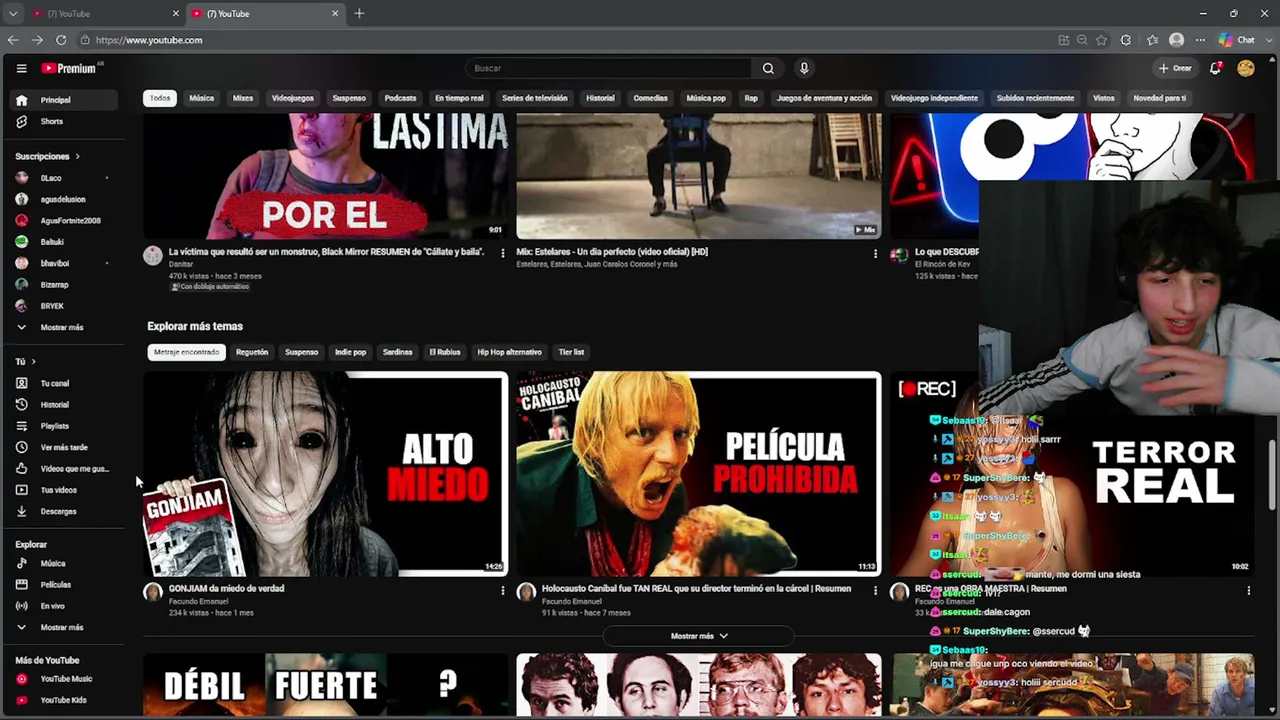Screen dimensions: 1280x720
Task: Select Reguetón topic chip
Action: [252, 352]
